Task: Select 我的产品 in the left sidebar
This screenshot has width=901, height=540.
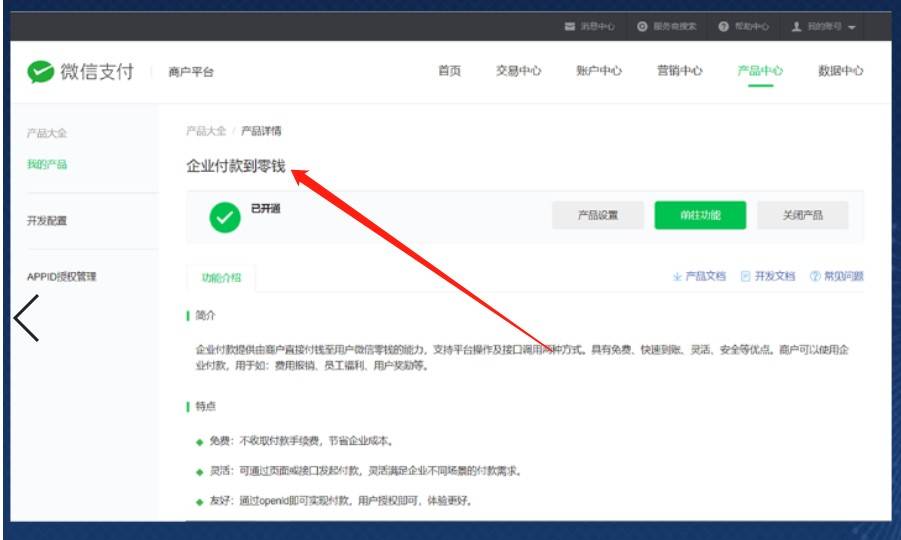Action: 47,164
